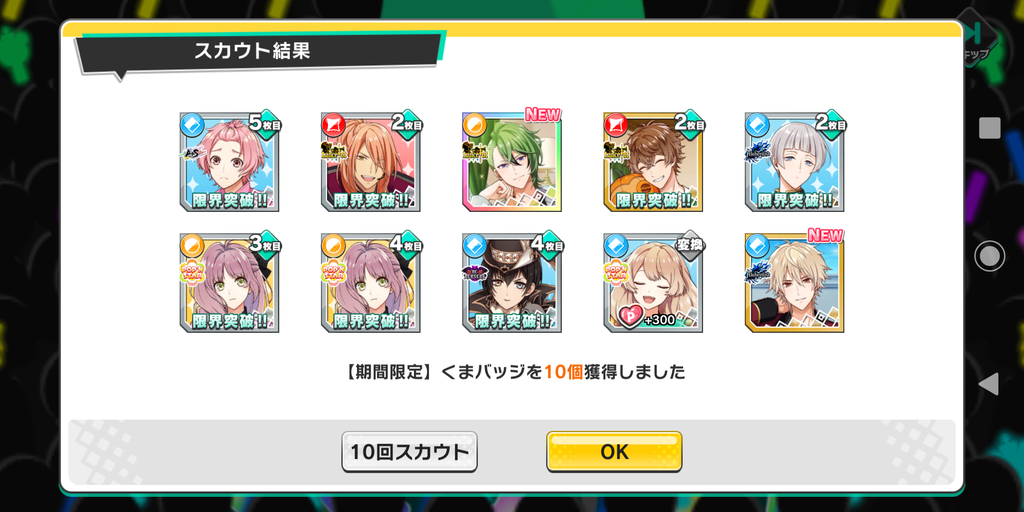Select the purple-haired card marked 3枚目
This screenshot has height=512, width=1024.
(229, 283)
